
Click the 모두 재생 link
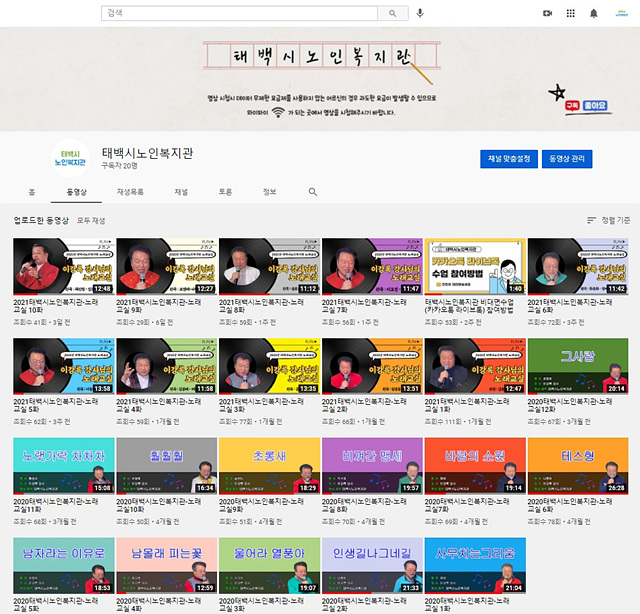(x=91, y=220)
